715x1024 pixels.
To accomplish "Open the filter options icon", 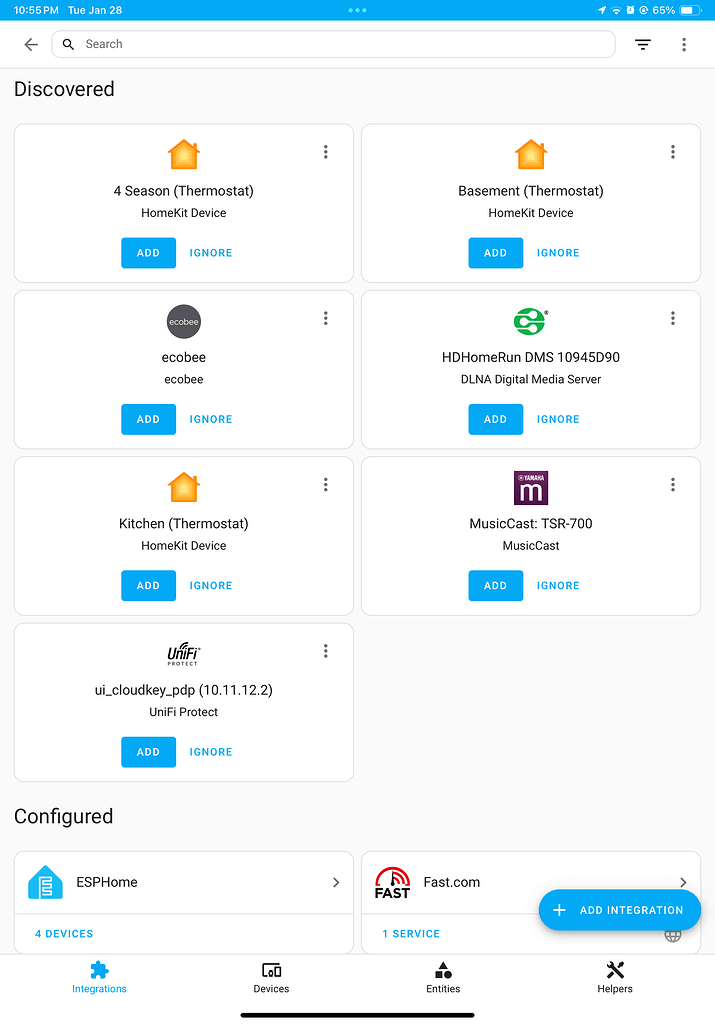I will (642, 45).
